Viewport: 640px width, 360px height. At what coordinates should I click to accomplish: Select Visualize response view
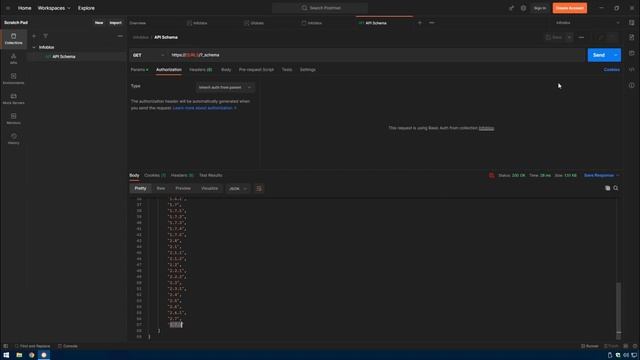click(x=209, y=189)
